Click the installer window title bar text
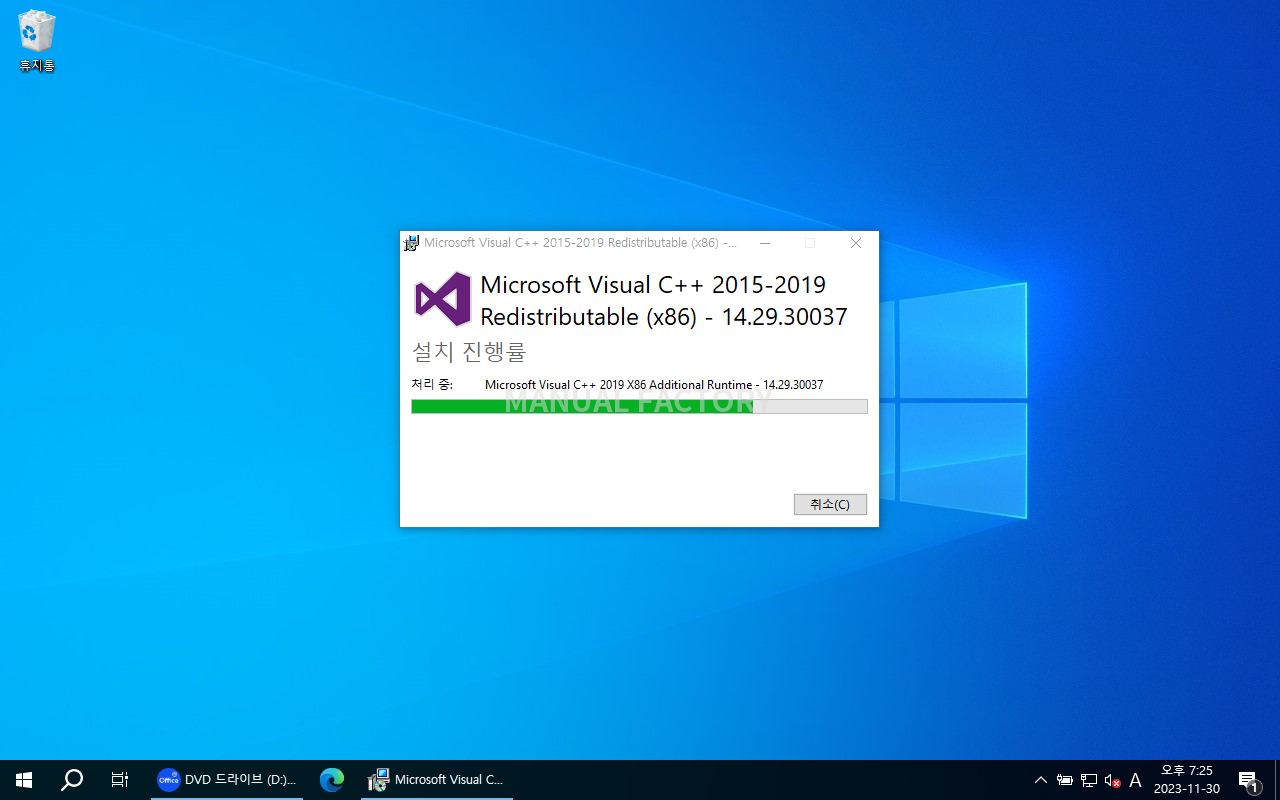 click(x=580, y=243)
